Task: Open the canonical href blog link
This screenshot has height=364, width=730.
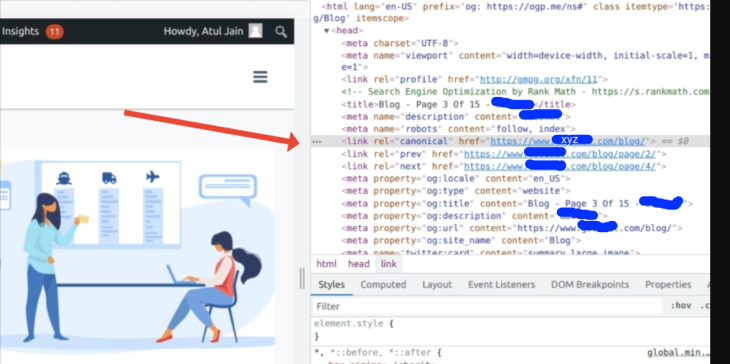Action: [x=568, y=141]
